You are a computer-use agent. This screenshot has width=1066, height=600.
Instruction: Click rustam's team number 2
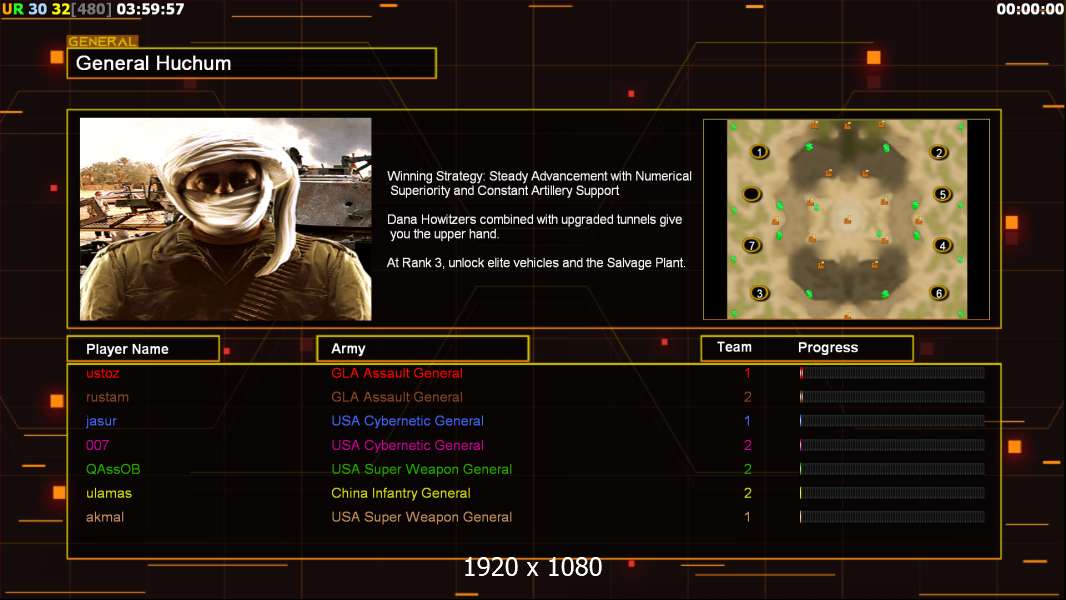point(747,397)
